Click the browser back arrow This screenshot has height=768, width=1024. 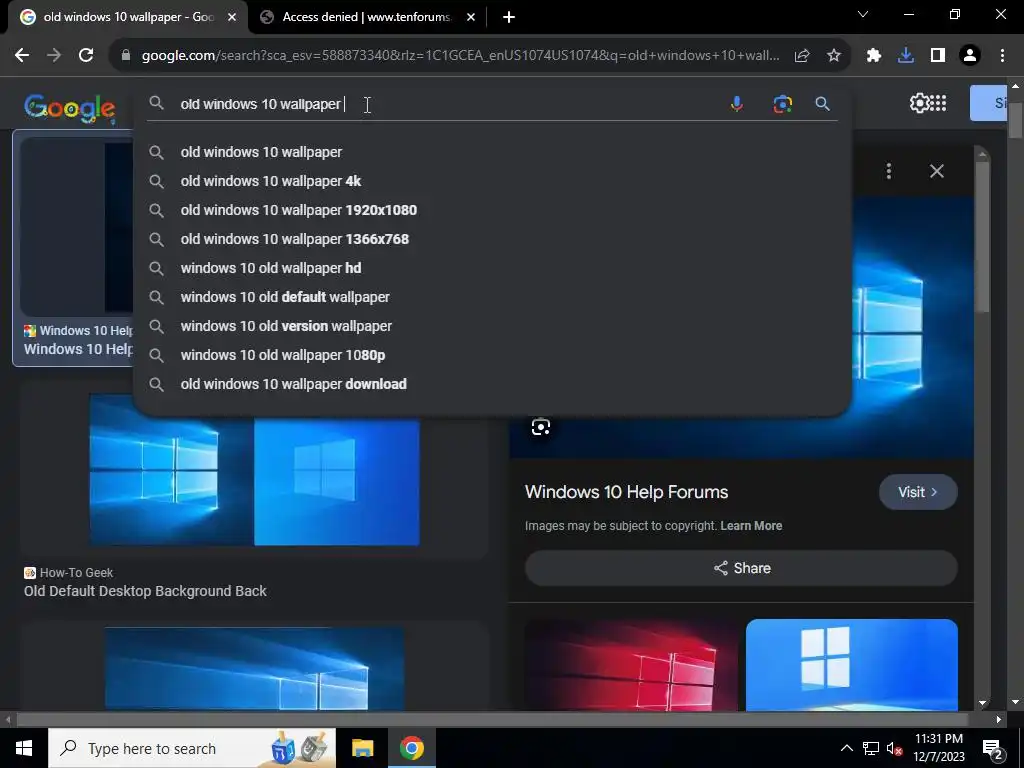[22, 56]
